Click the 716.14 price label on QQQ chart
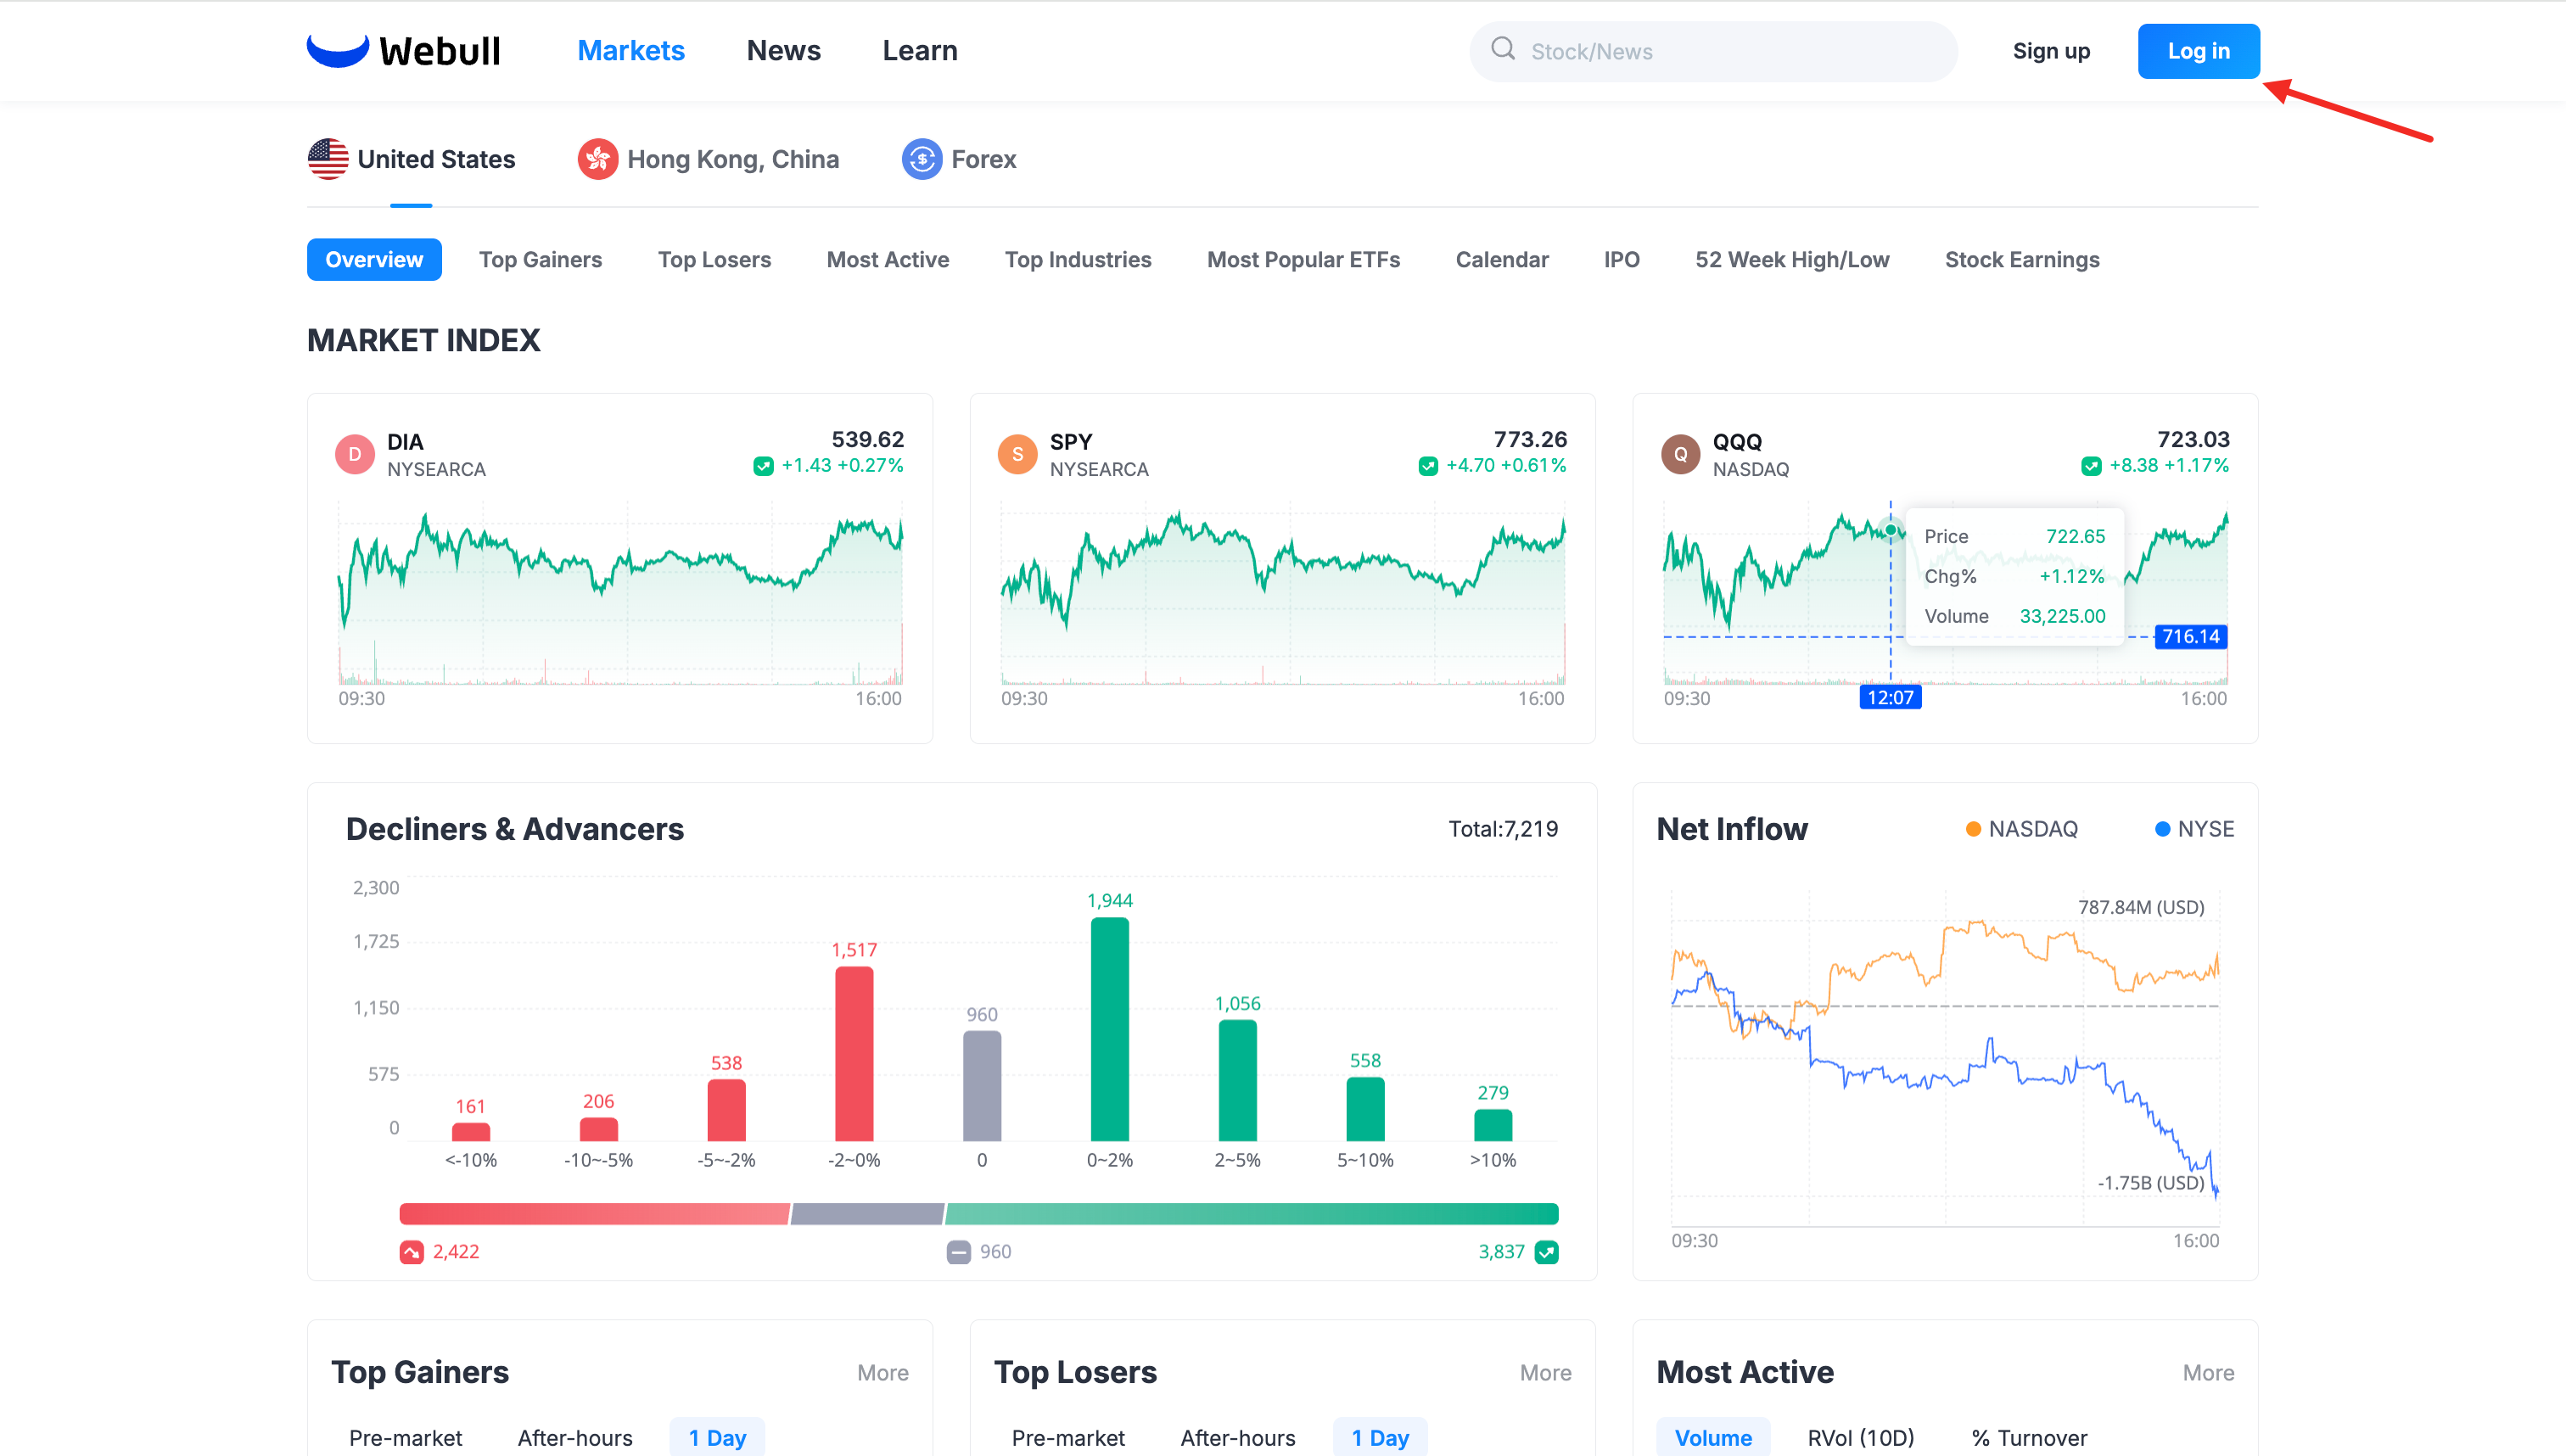 click(2190, 637)
